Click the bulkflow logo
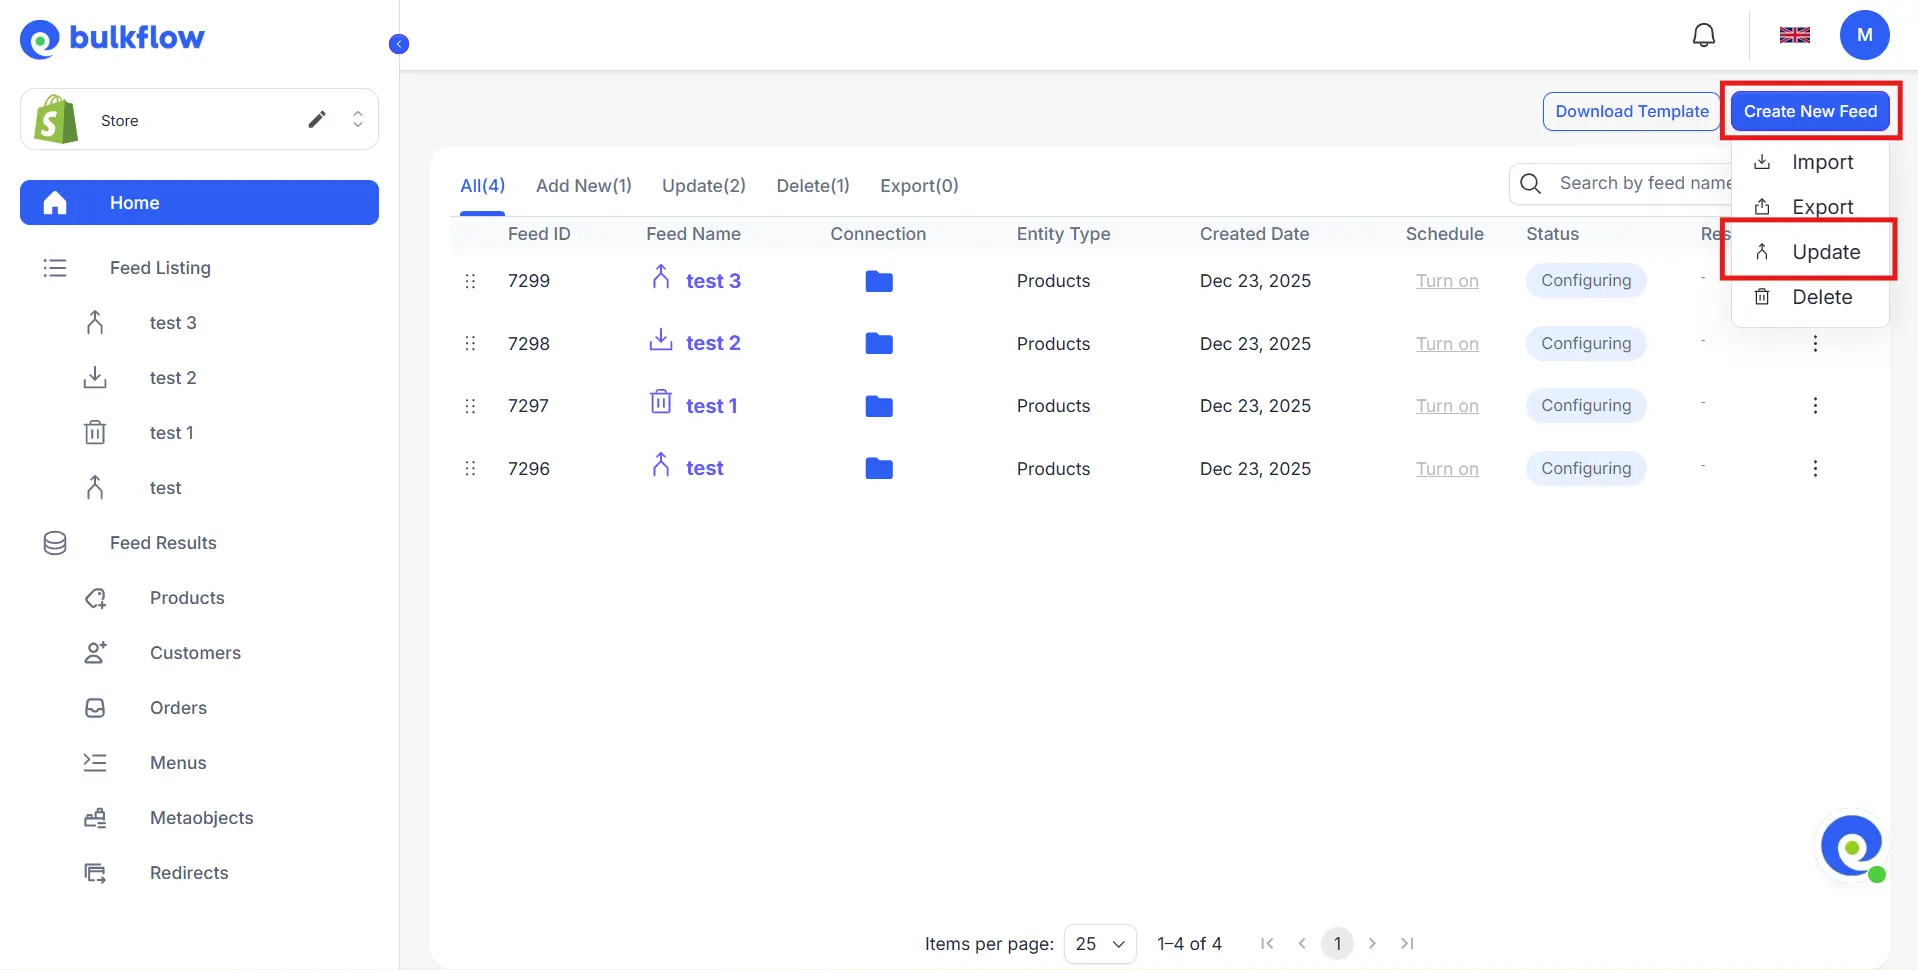 click(112, 38)
